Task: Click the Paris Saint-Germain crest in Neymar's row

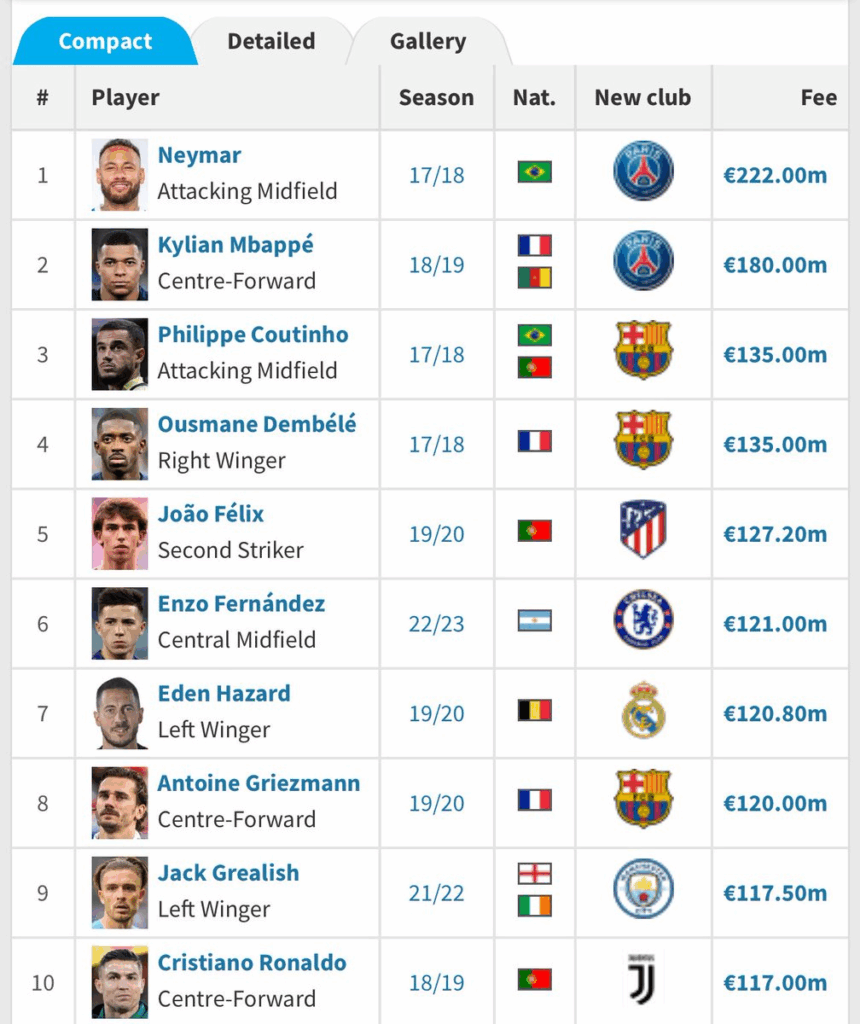Action: pyautogui.click(x=643, y=171)
